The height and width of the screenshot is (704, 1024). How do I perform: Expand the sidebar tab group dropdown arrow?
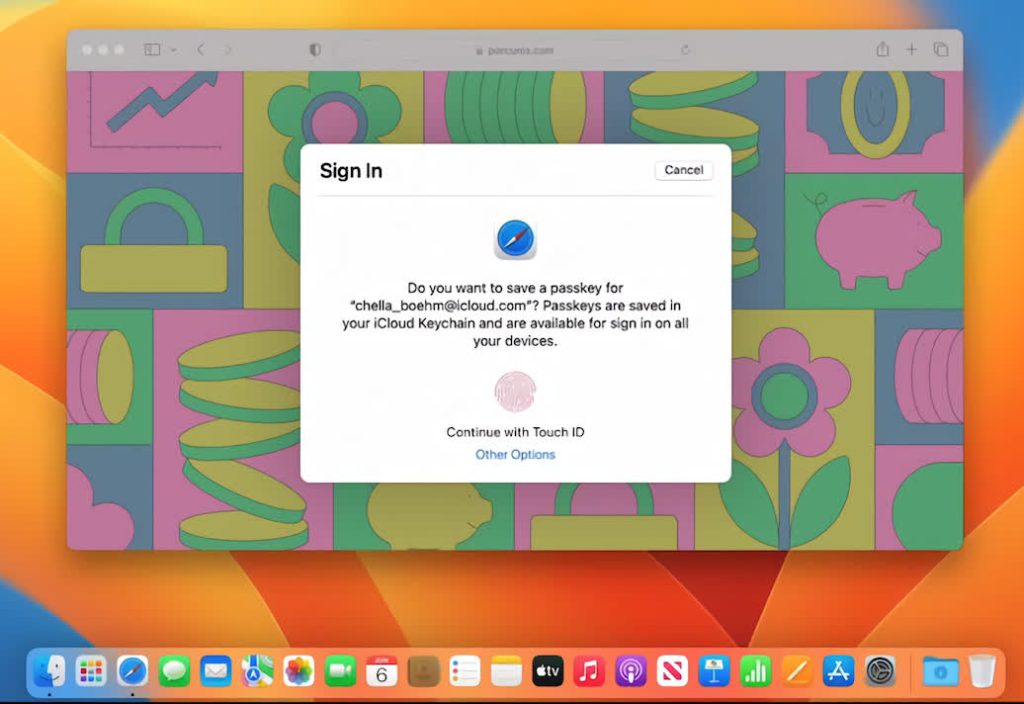coord(174,49)
